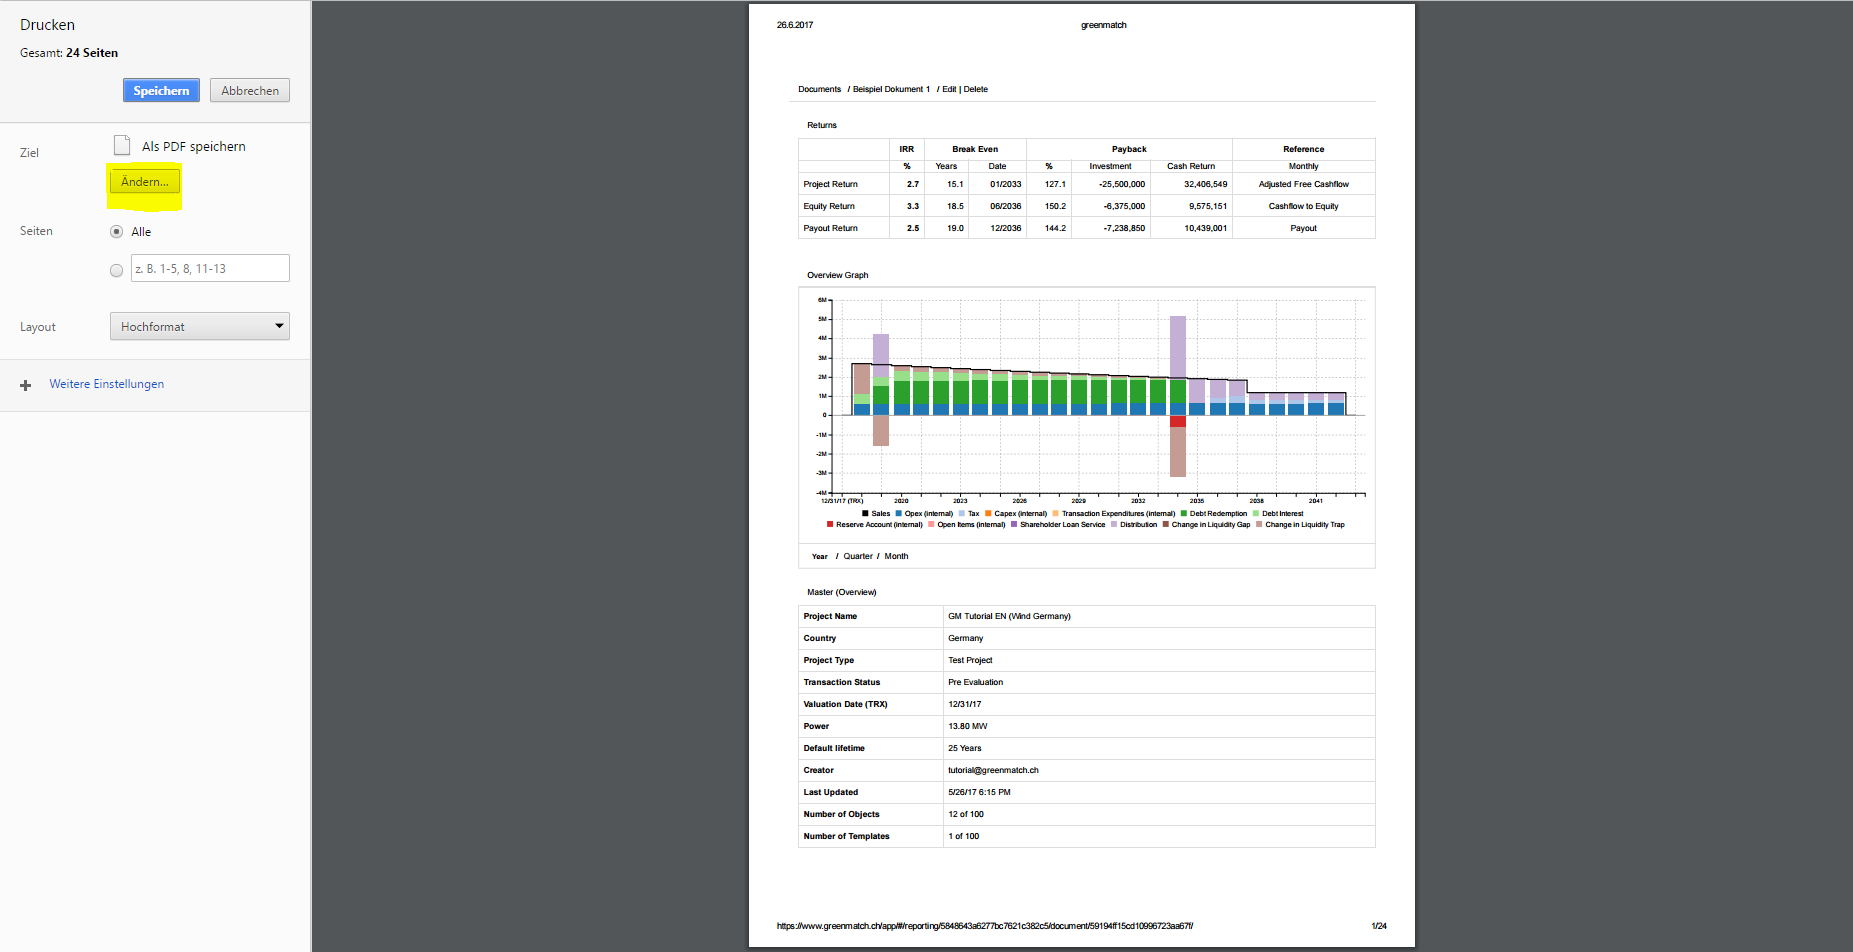This screenshot has width=1853, height=952.
Task: Switch the graph to Year view
Action: click(820, 556)
